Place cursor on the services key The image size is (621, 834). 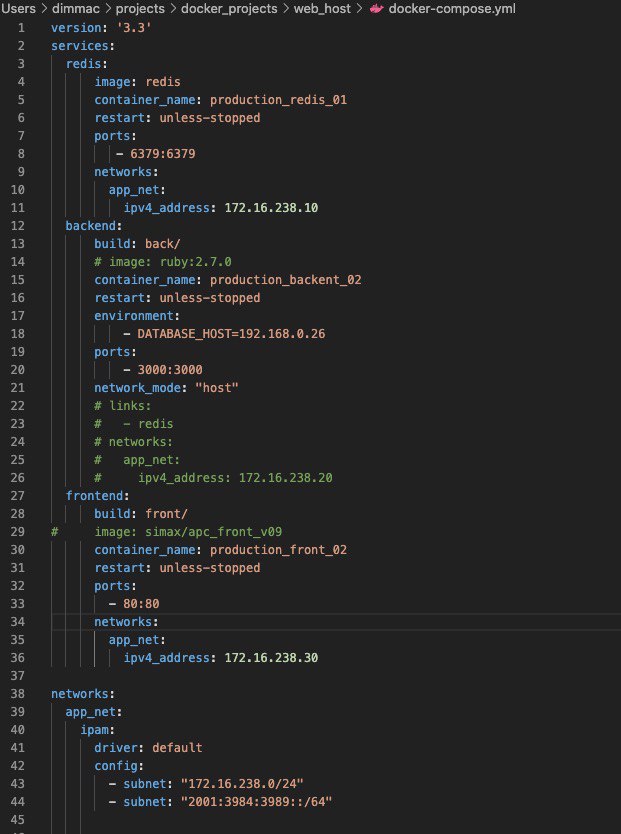[x=80, y=46]
